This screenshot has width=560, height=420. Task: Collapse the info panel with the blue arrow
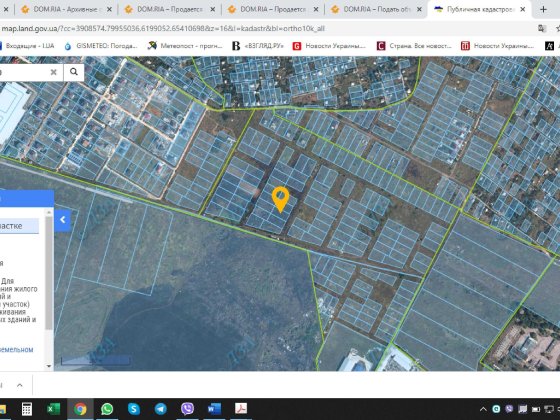point(63,220)
